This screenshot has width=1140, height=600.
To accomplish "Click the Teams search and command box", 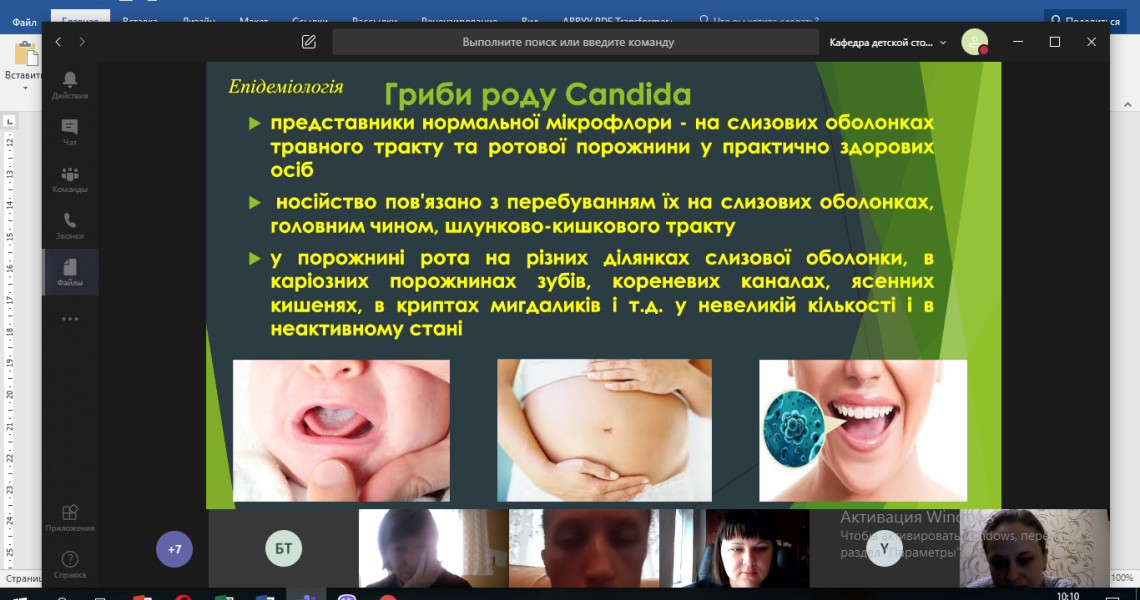I will pyautogui.click(x=568, y=42).
